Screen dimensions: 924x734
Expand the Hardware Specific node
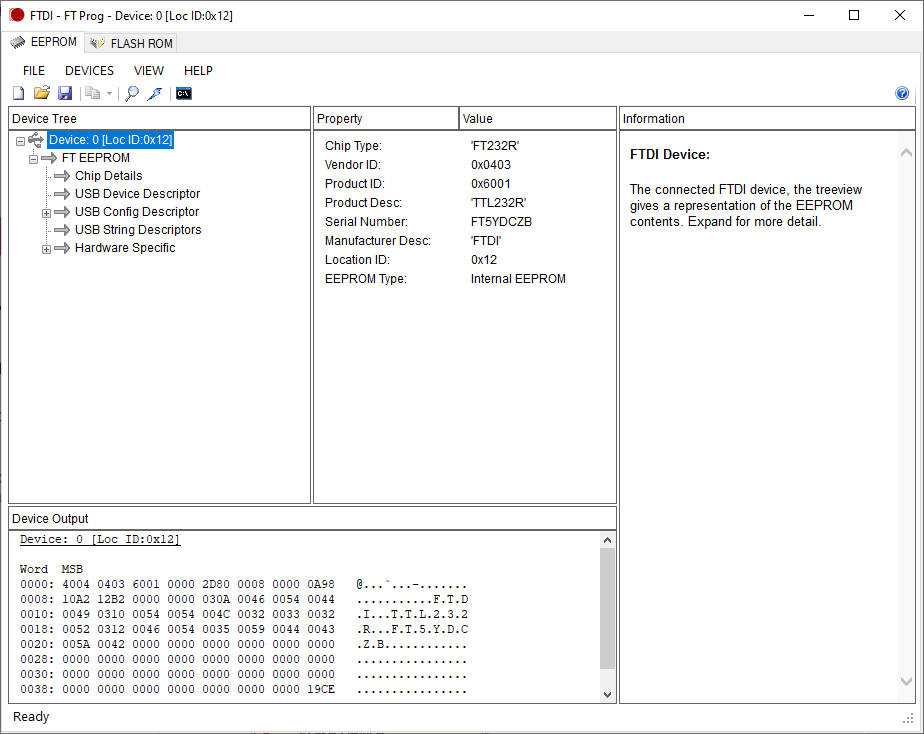(x=45, y=248)
